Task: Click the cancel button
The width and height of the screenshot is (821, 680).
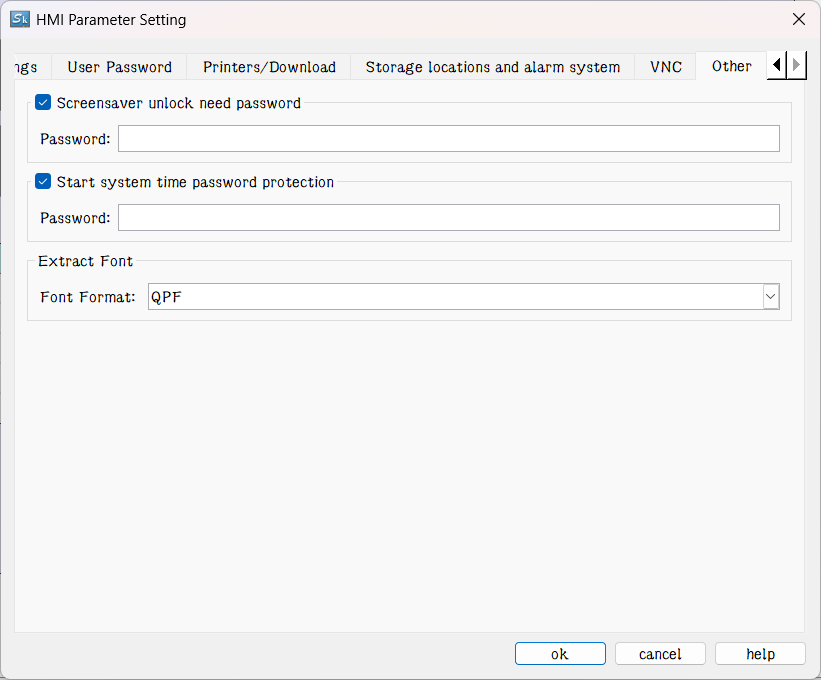Action: point(660,654)
